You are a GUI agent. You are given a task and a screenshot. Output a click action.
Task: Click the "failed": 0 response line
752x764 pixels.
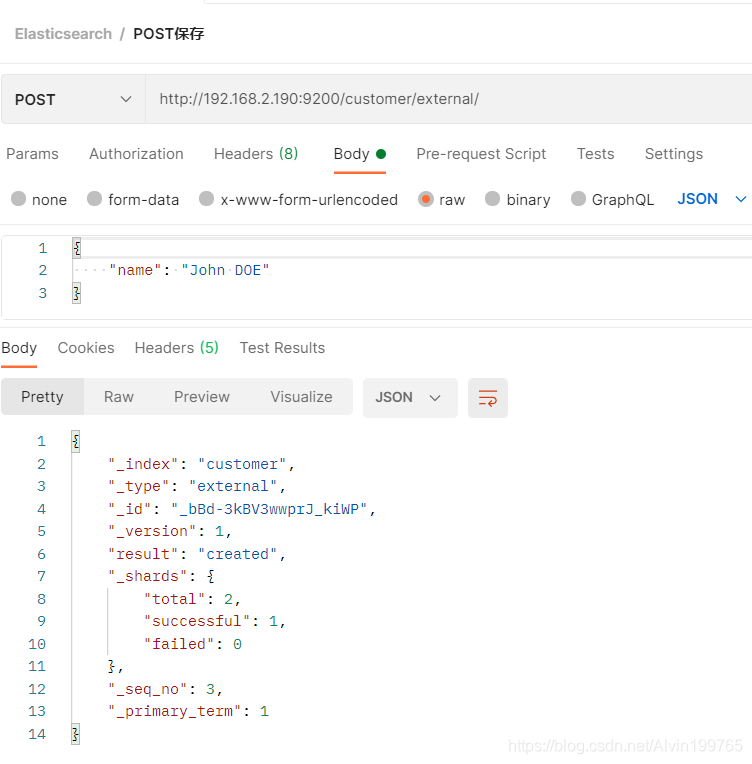(x=193, y=644)
